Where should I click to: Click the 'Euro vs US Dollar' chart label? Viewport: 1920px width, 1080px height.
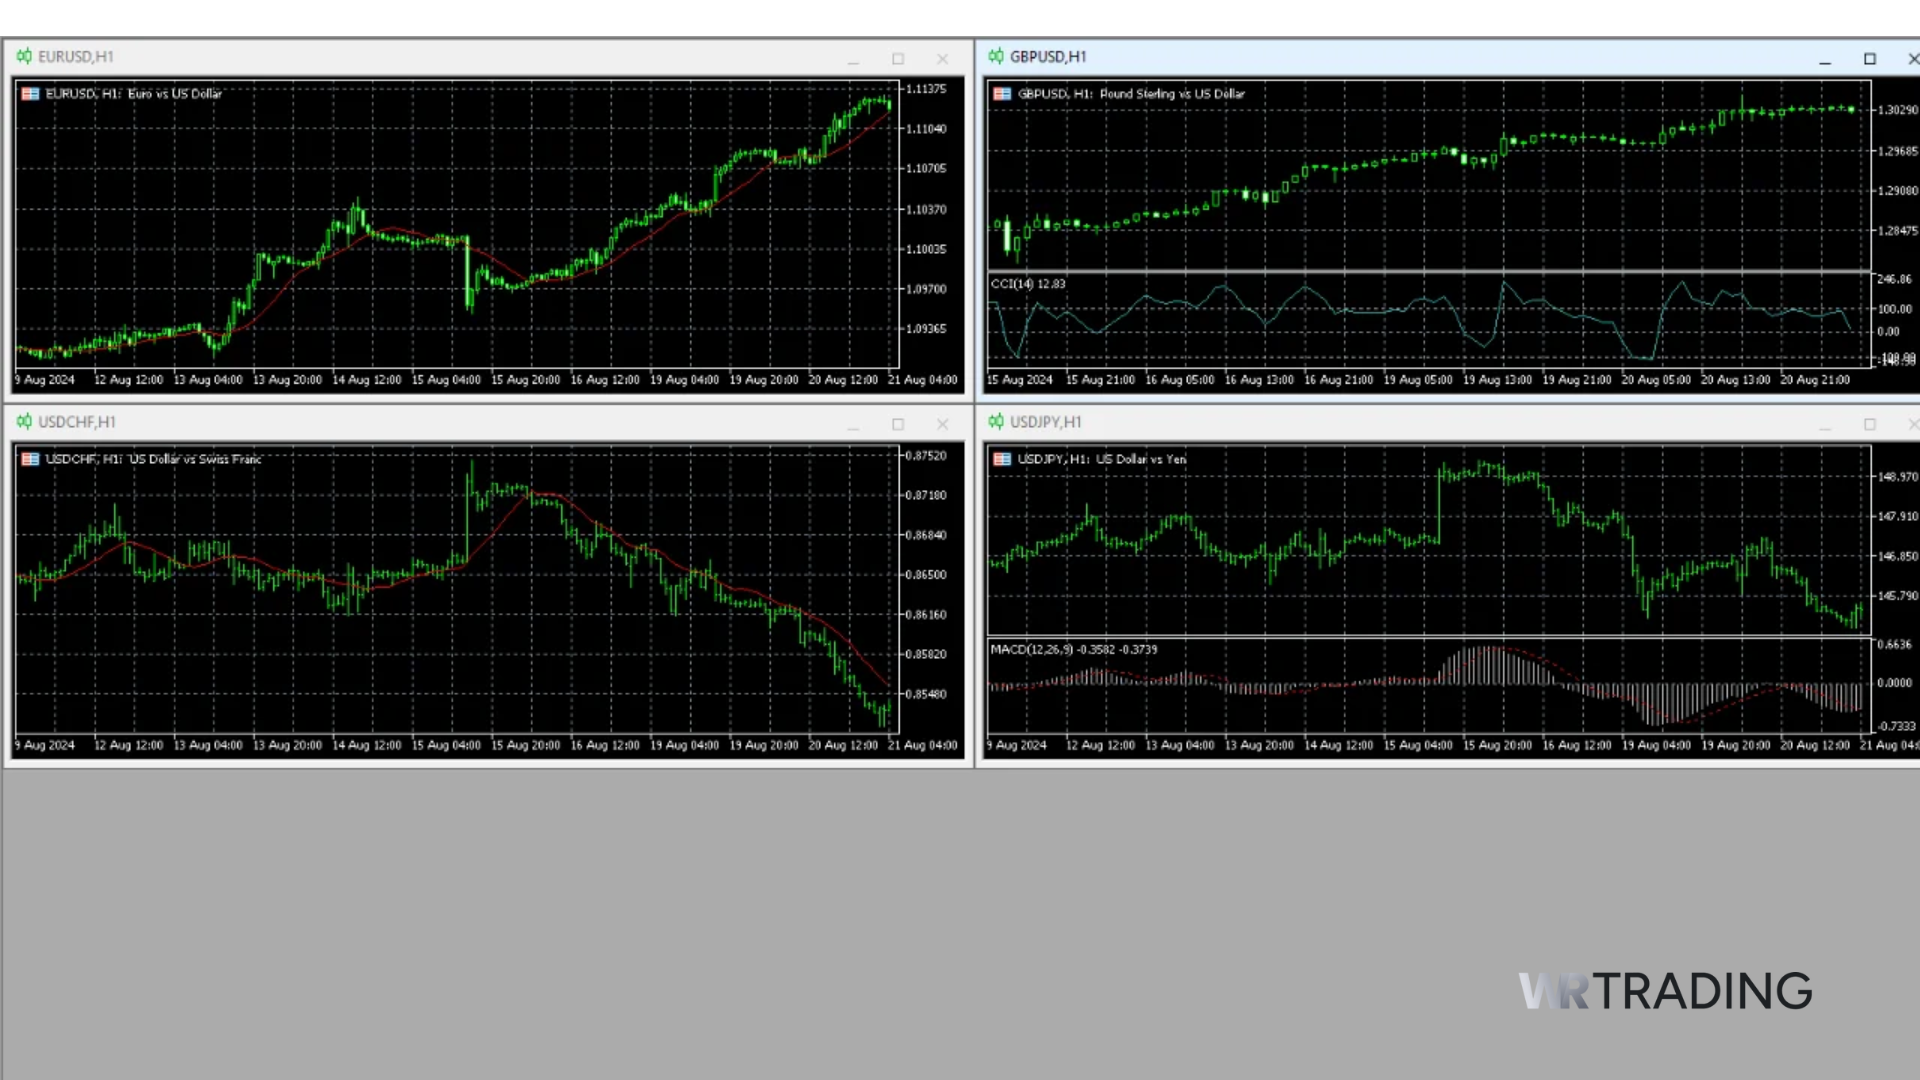coord(175,94)
